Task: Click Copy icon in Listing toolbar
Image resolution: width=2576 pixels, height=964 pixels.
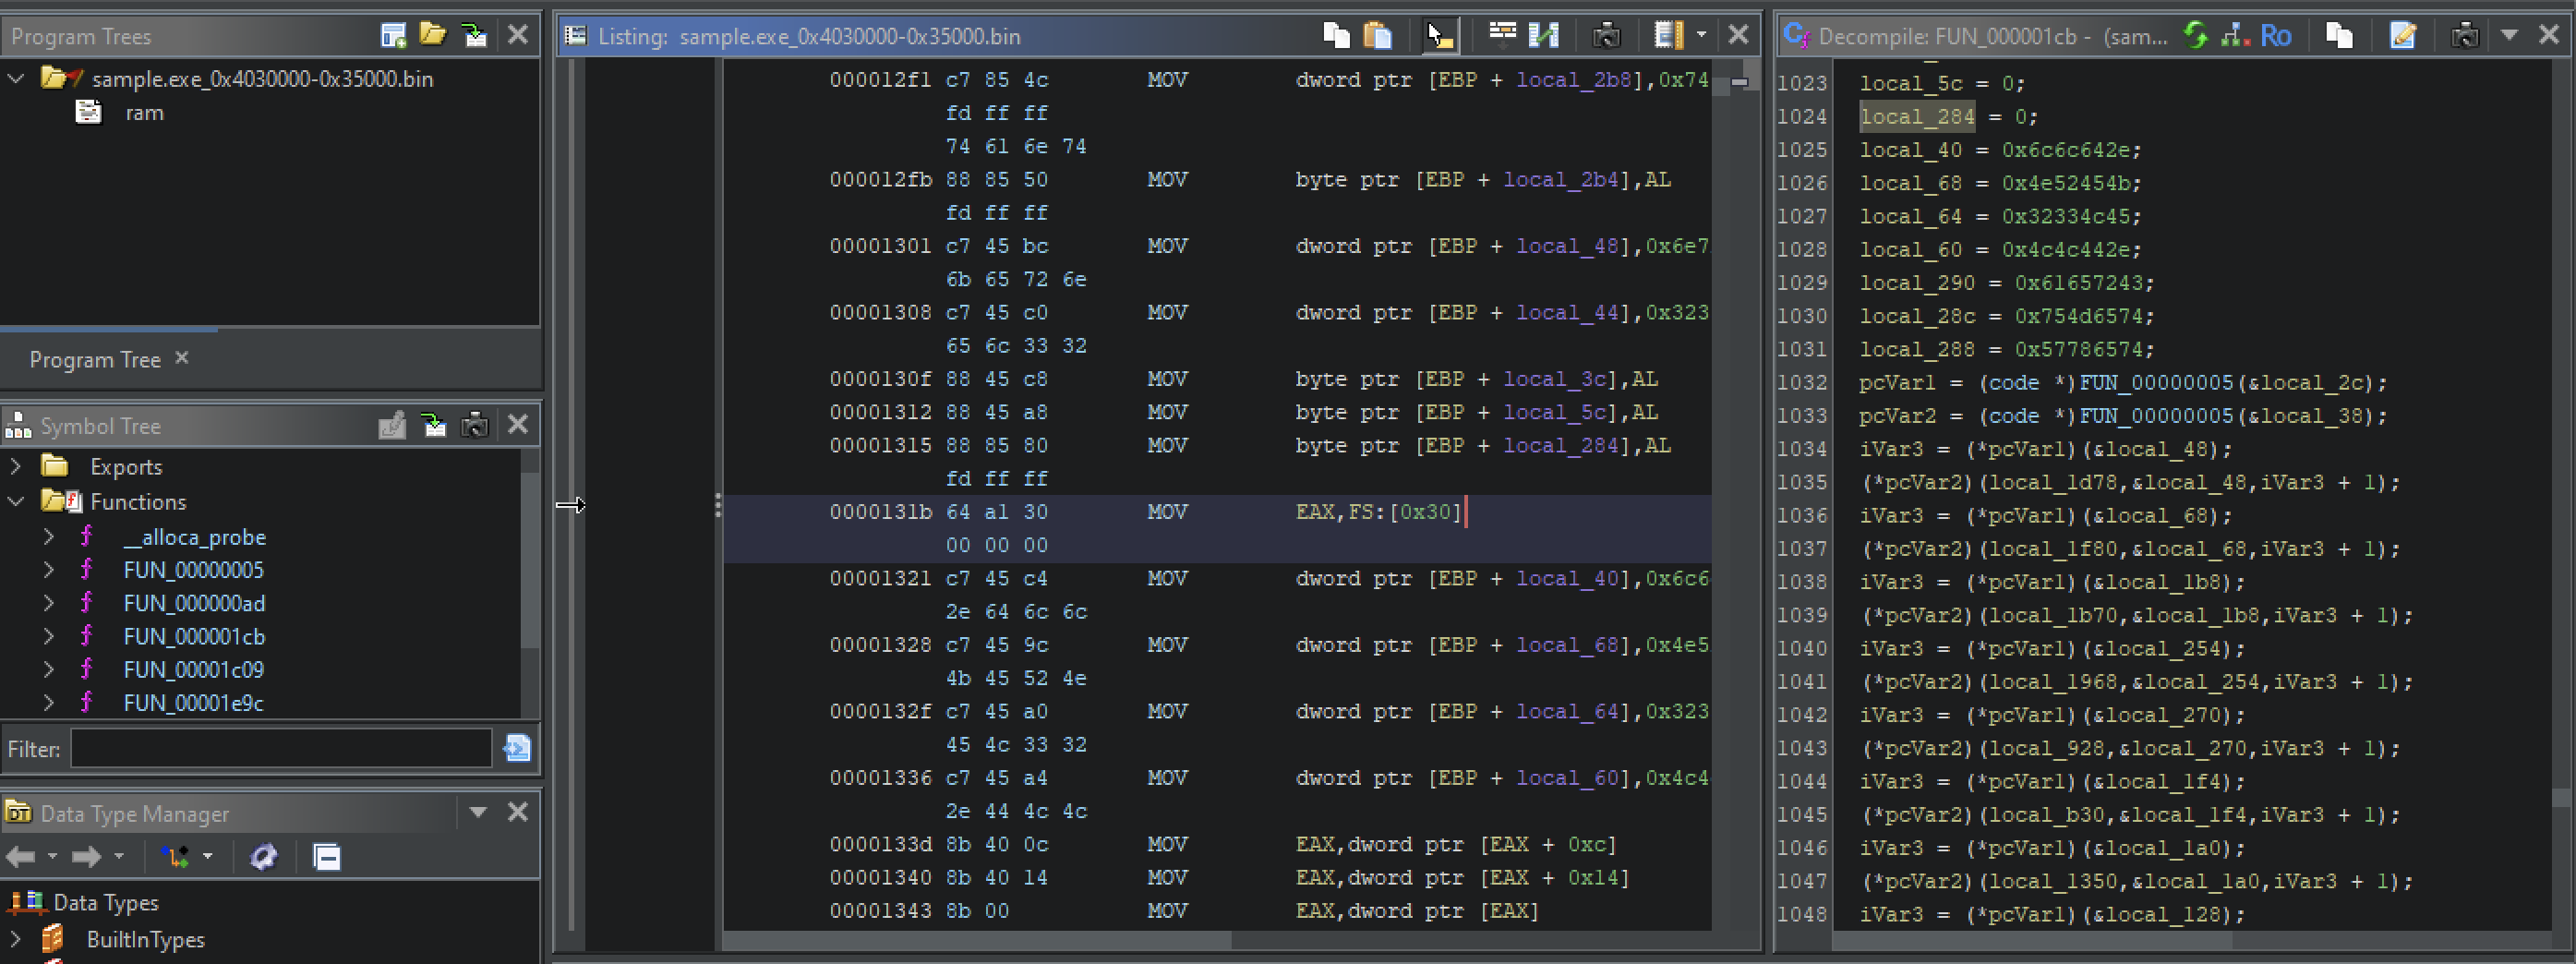Action: click(x=1336, y=36)
